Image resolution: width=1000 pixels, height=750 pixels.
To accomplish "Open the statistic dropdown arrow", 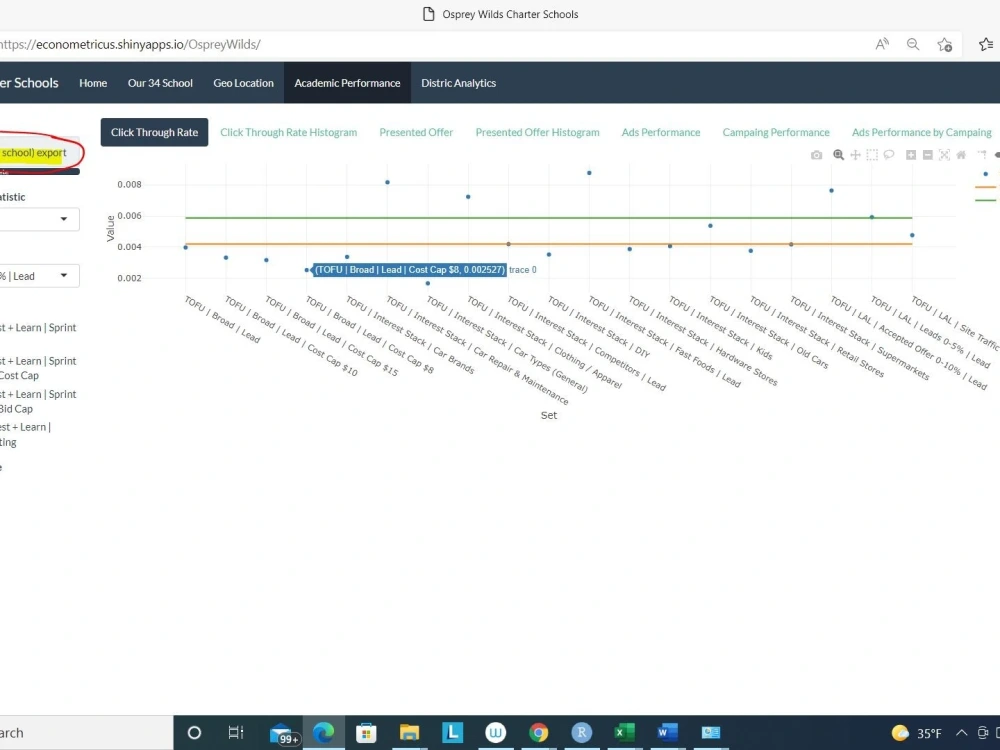I will point(64,219).
